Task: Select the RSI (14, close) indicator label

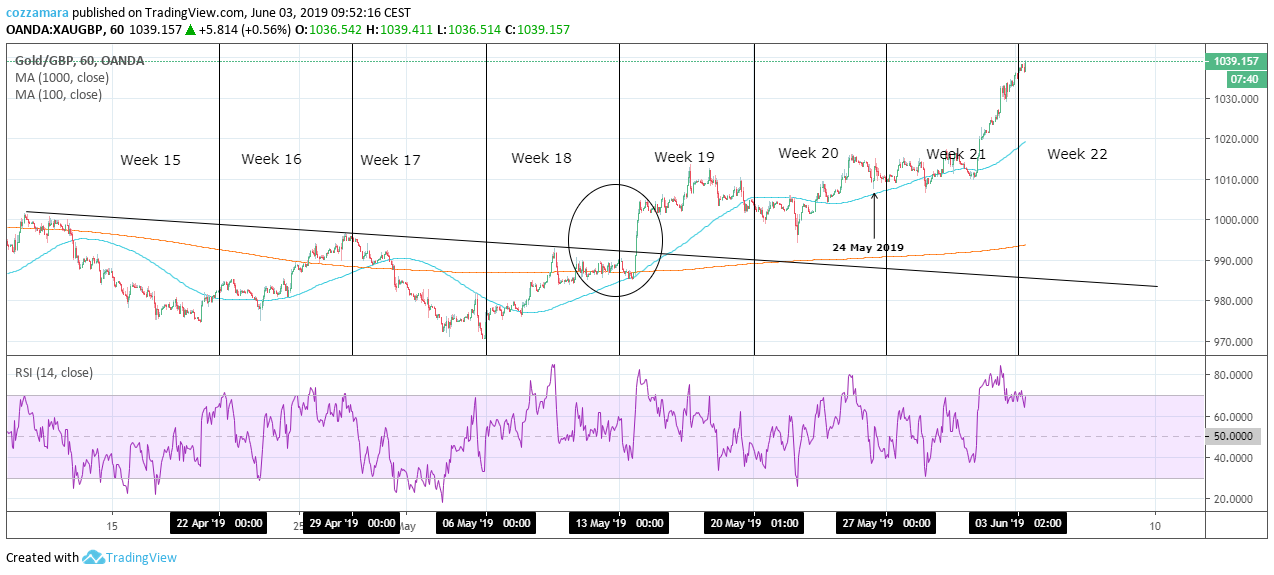Action: 53,373
